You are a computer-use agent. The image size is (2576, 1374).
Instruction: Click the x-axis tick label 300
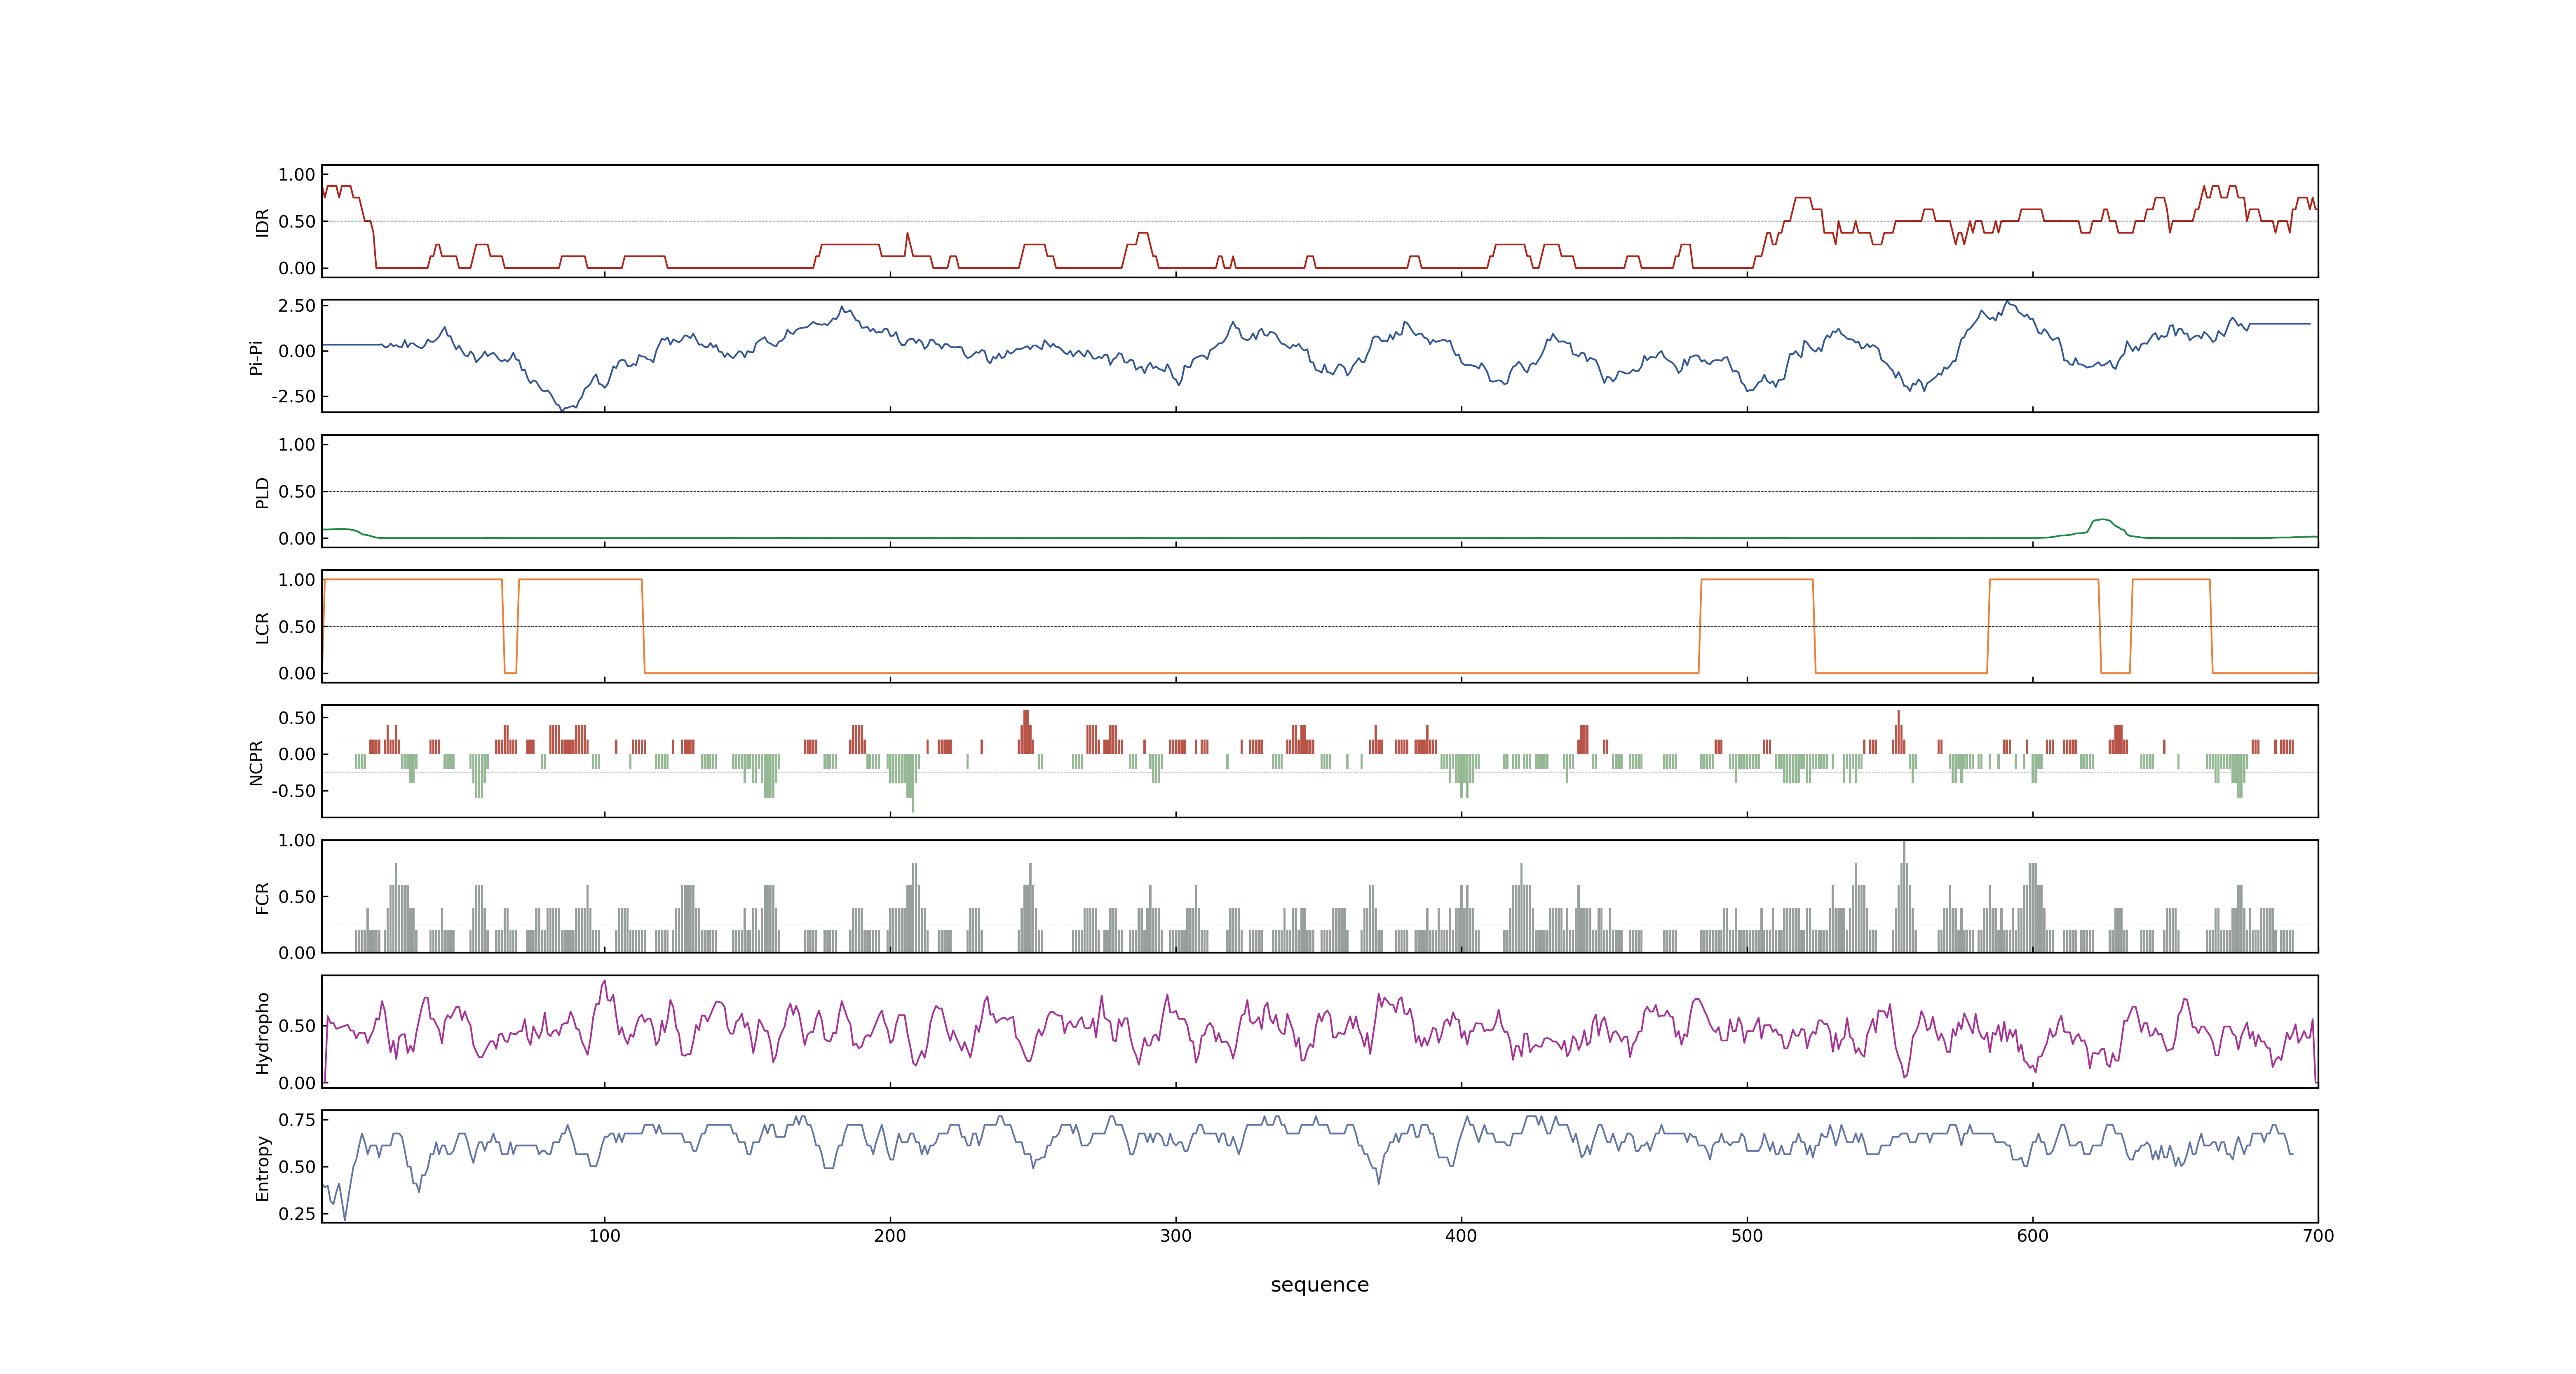1176,1236
